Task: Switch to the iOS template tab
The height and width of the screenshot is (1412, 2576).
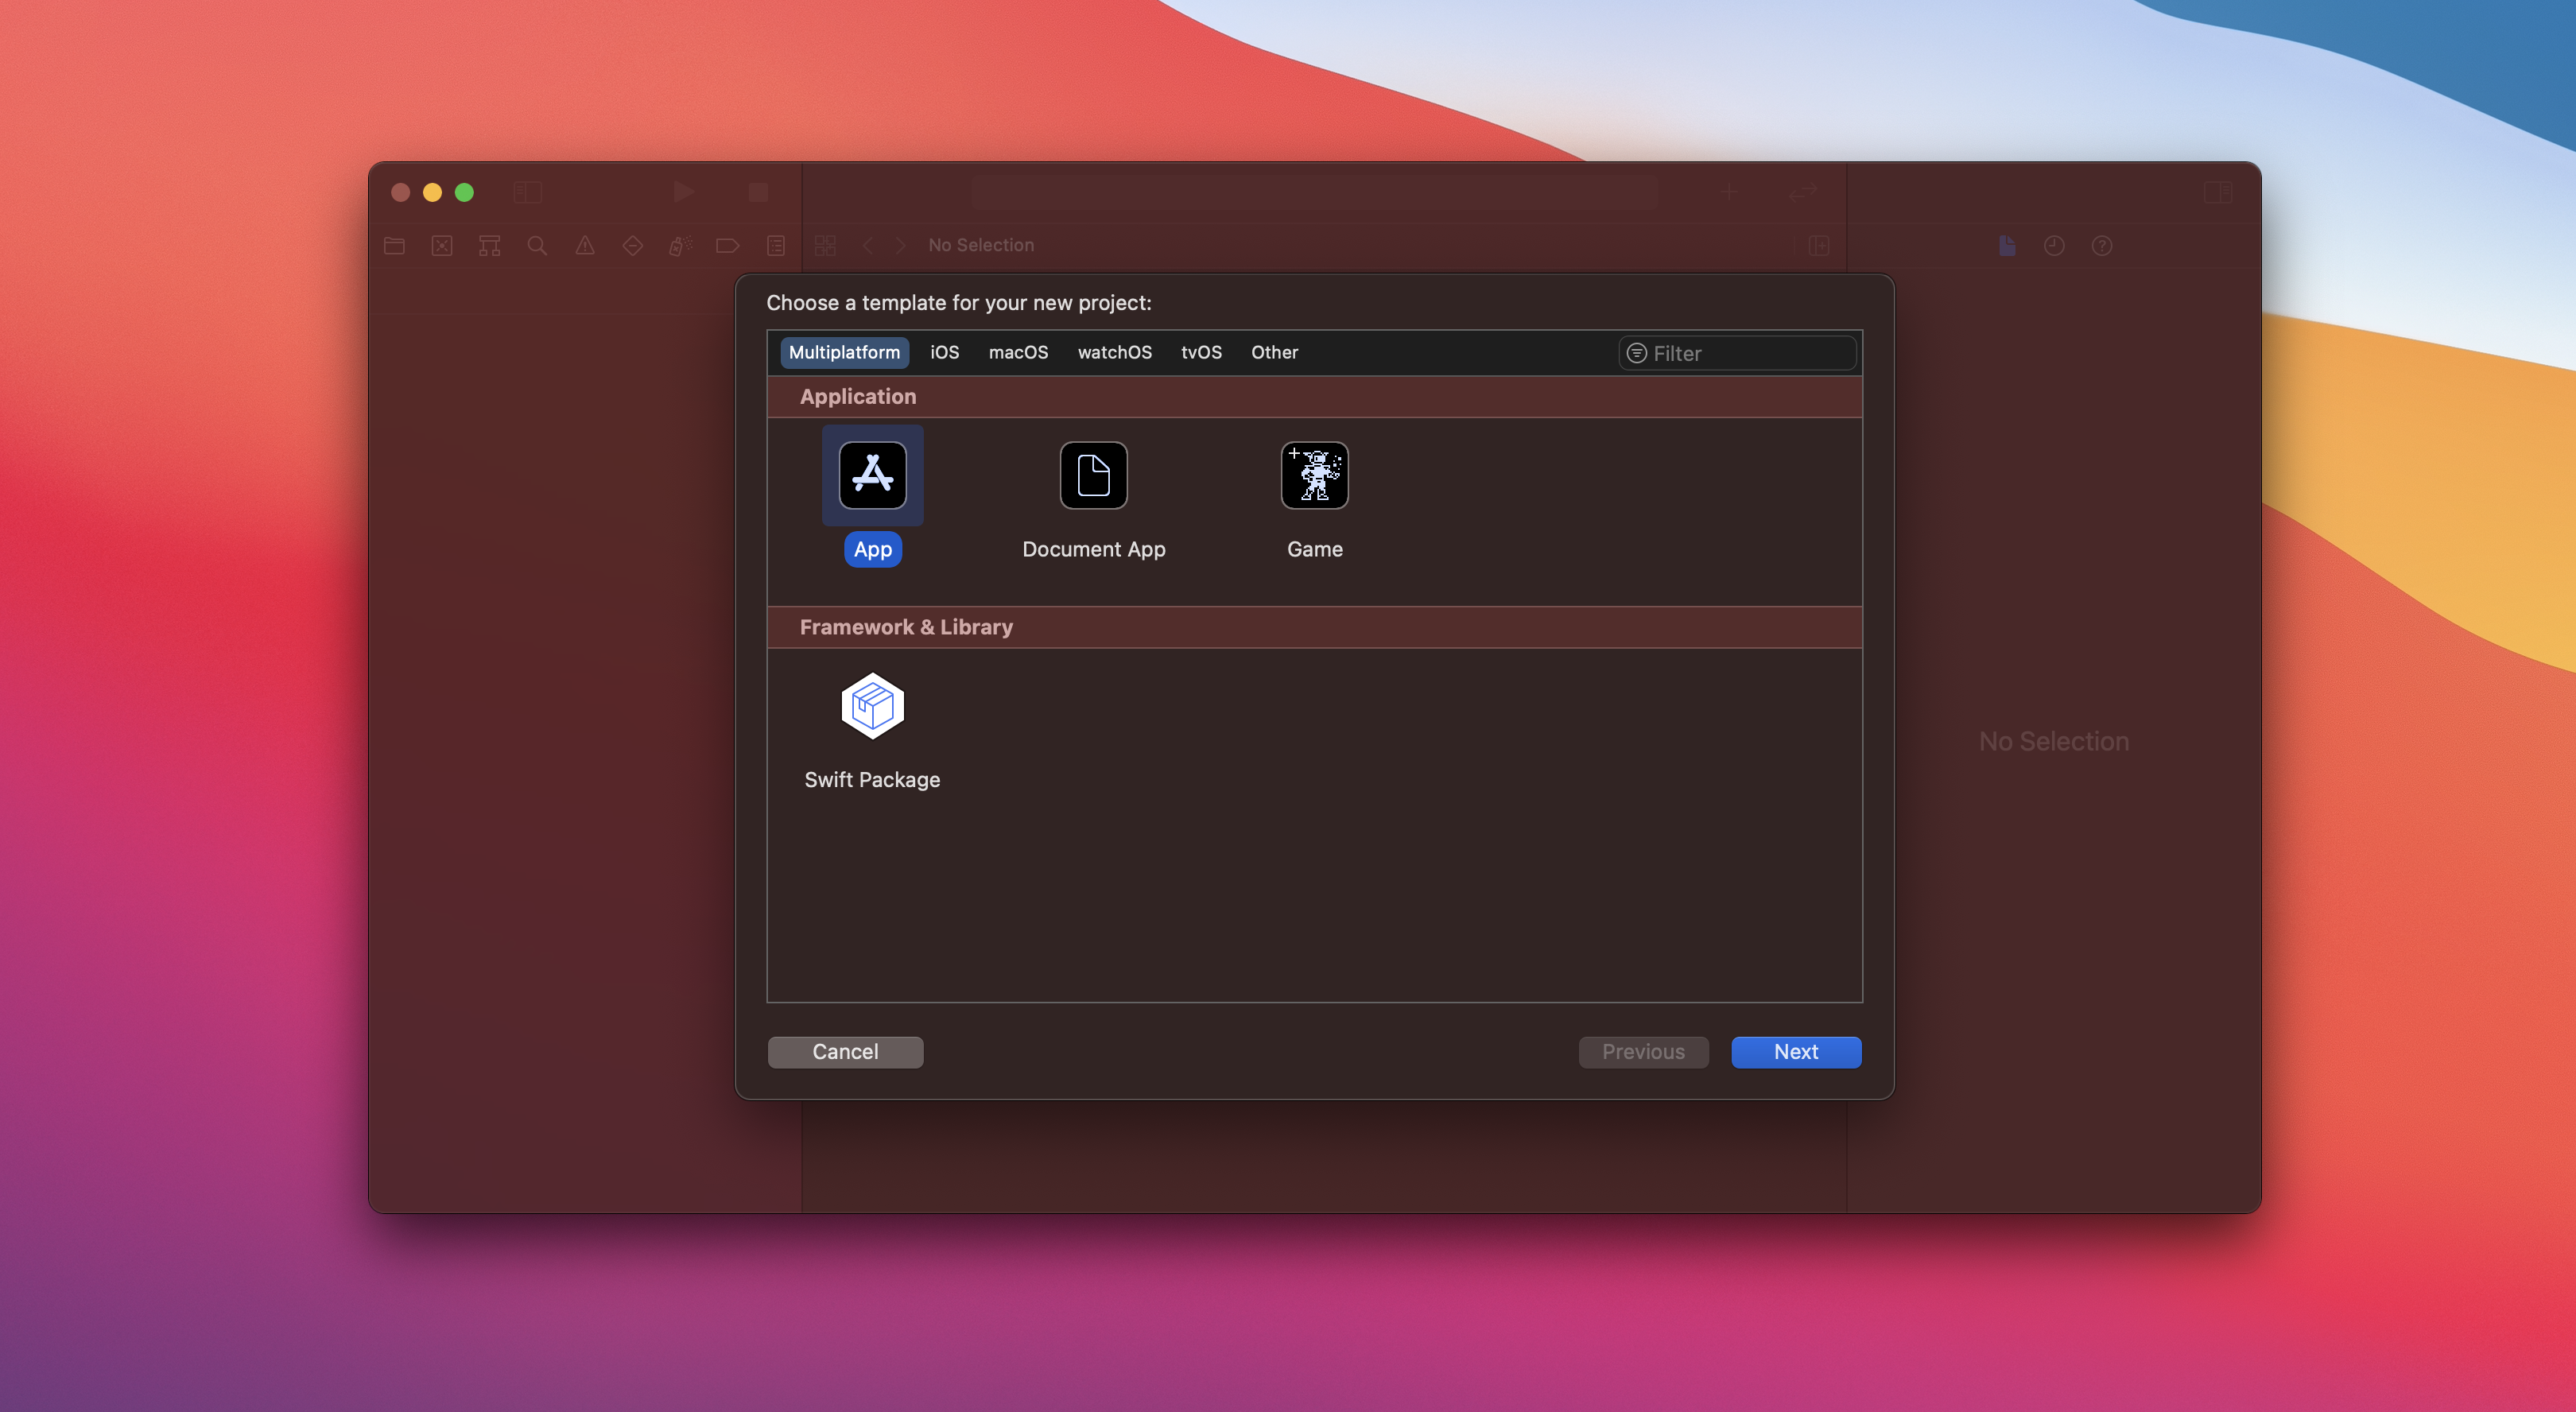Action: tap(944, 352)
